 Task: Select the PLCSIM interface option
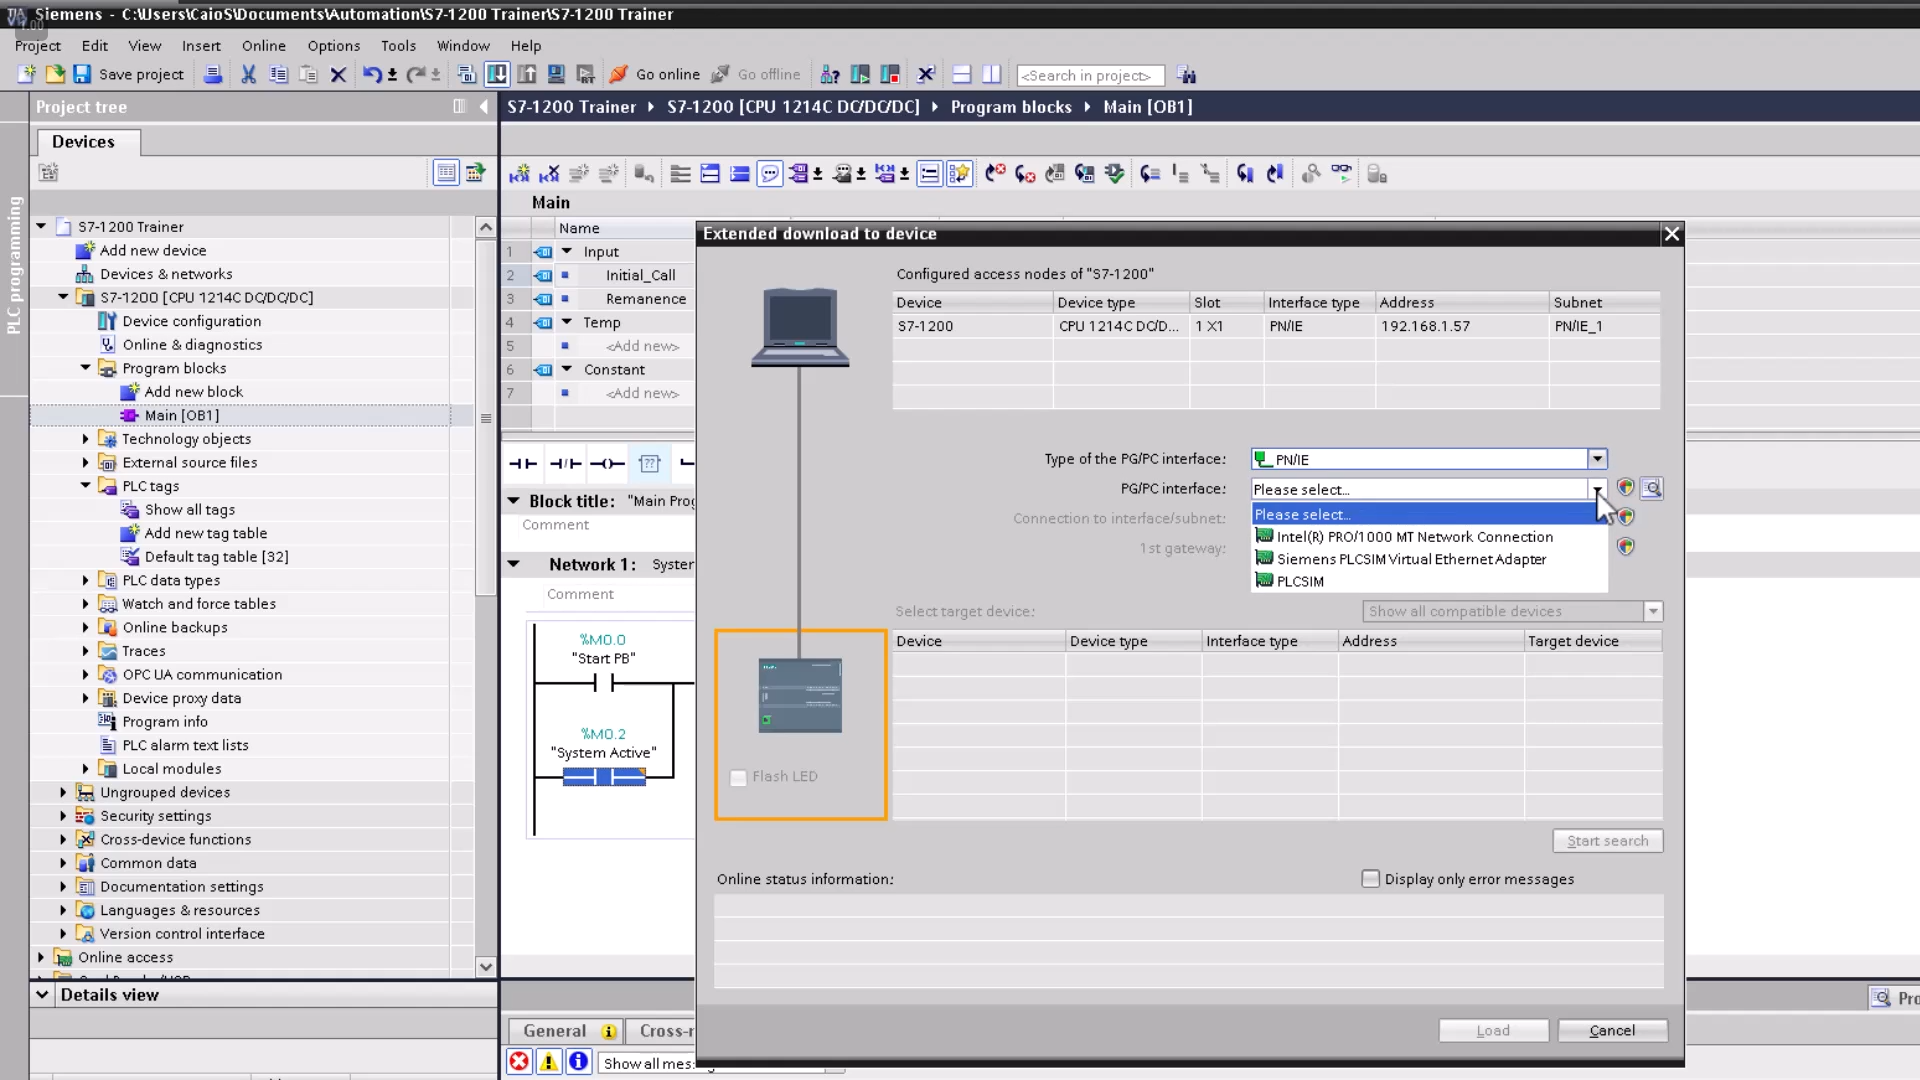pyautogui.click(x=1429, y=581)
